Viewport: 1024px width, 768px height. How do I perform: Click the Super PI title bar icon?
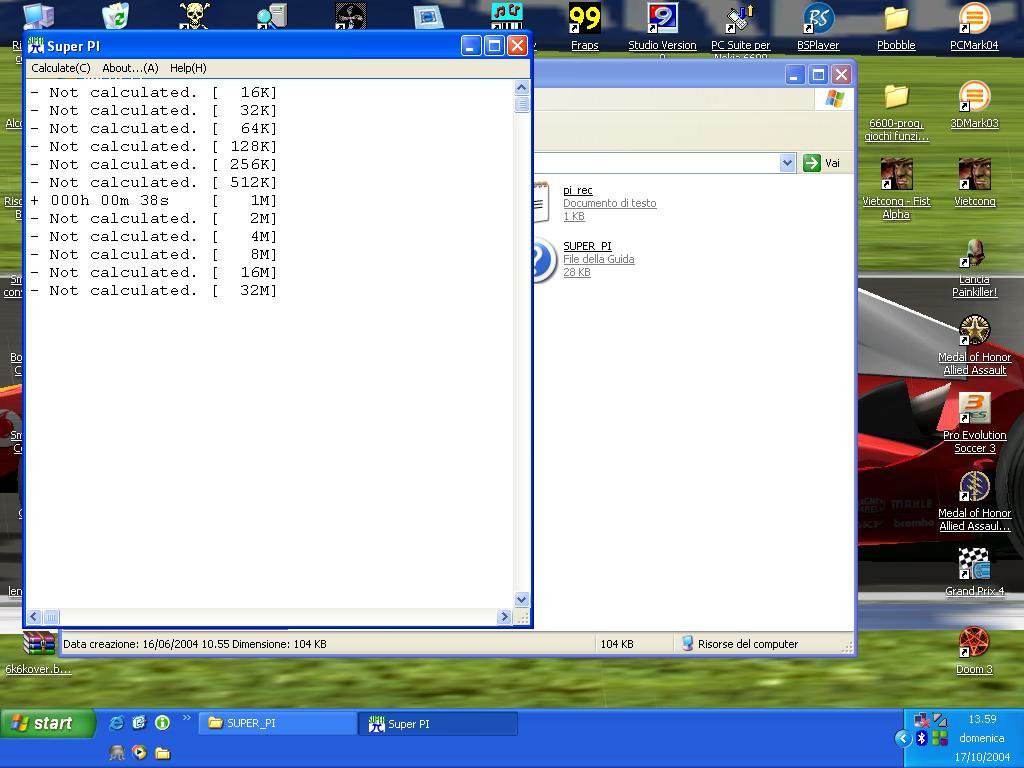pyautogui.click(x=35, y=46)
